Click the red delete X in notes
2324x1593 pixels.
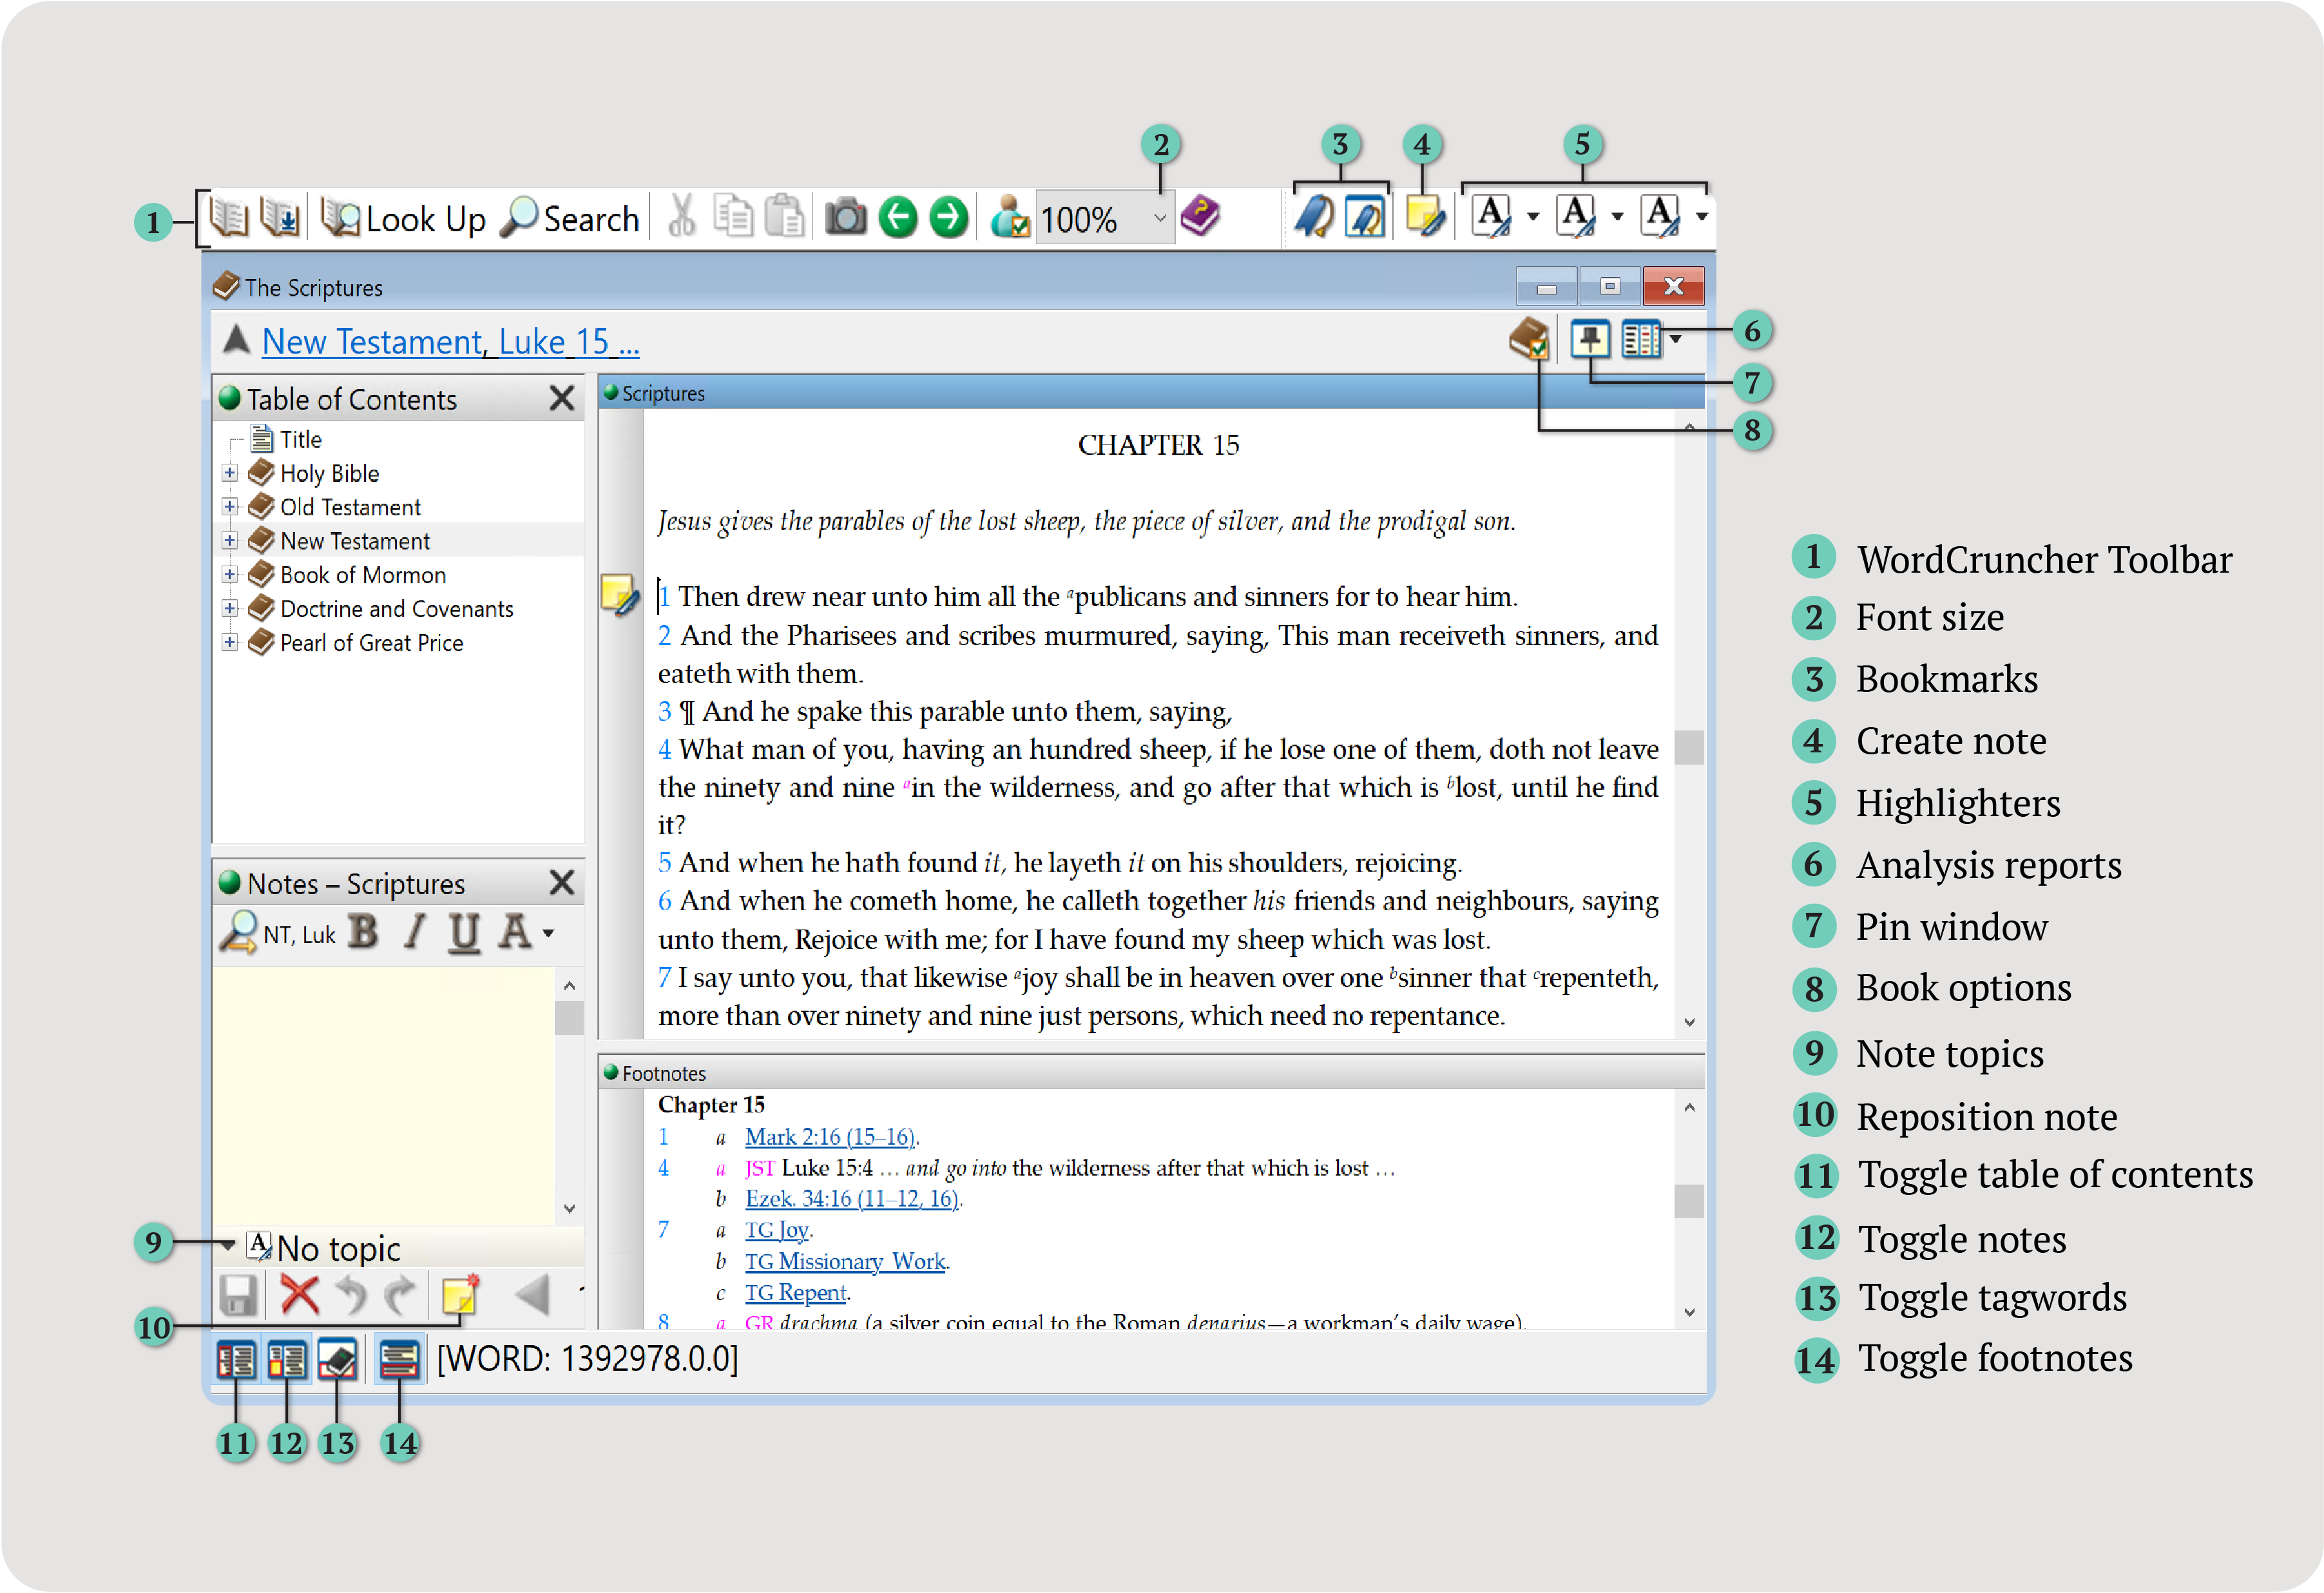coord(299,1296)
